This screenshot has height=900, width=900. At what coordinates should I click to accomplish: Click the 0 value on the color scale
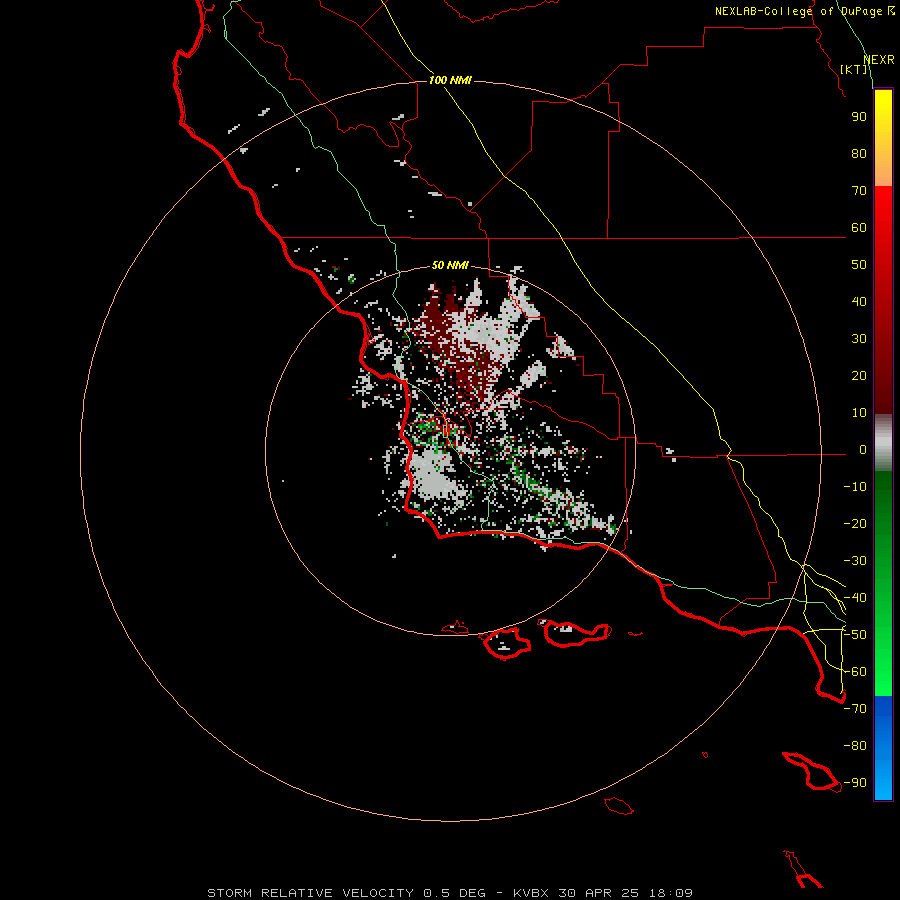pos(863,449)
